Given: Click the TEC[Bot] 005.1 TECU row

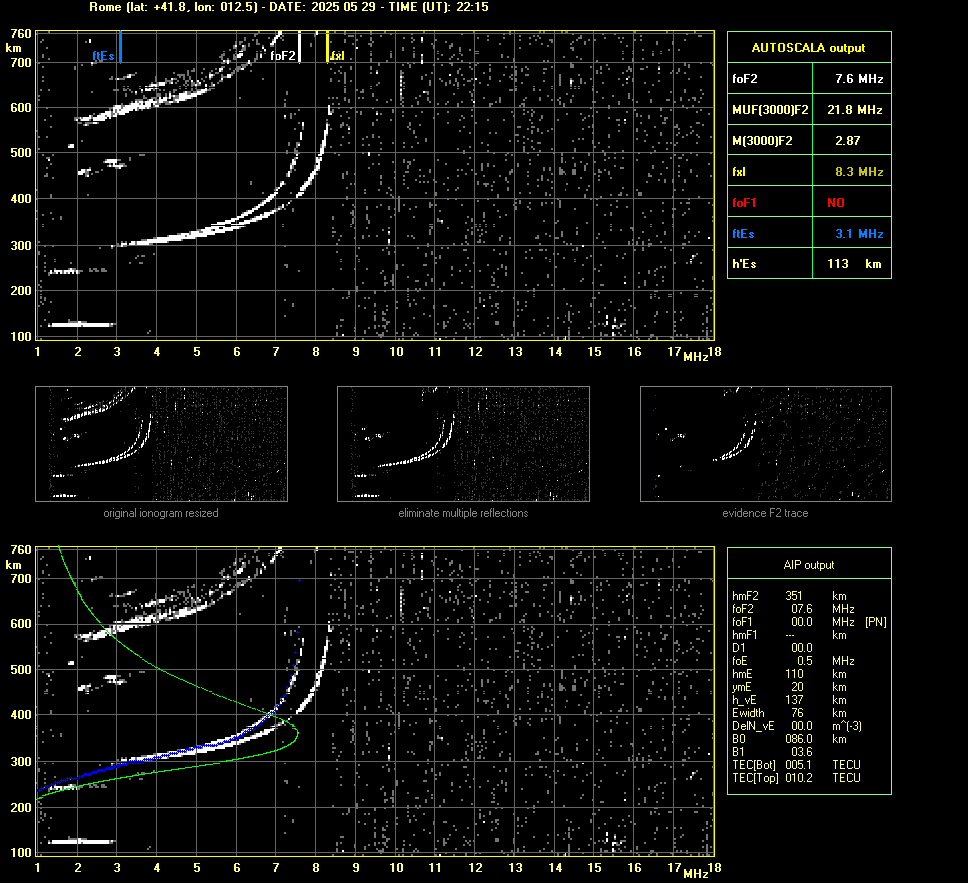Looking at the screenshot, I should (796, 764).
